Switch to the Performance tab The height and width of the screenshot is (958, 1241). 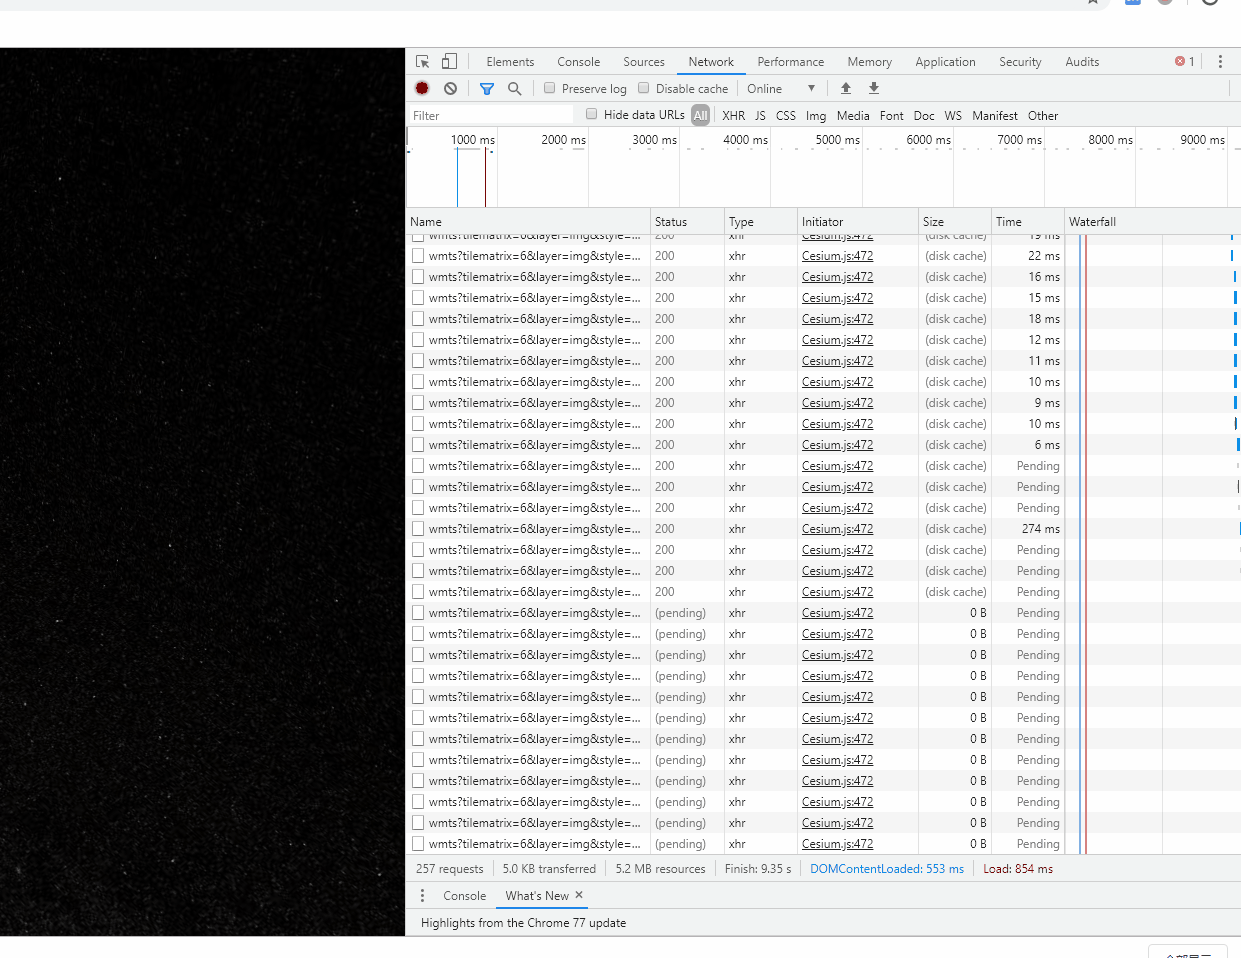(790, 62)
